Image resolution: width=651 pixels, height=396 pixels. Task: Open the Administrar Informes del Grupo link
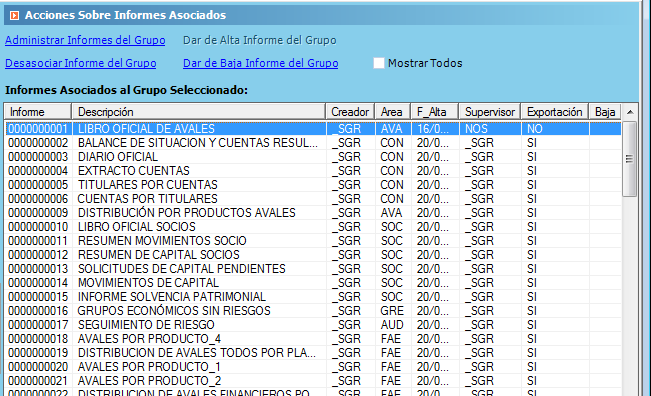point(85,40)
